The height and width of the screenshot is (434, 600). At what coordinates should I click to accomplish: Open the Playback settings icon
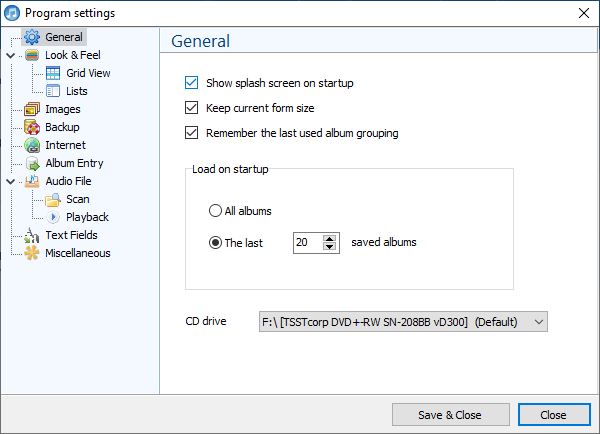click(x=53, y=217)
